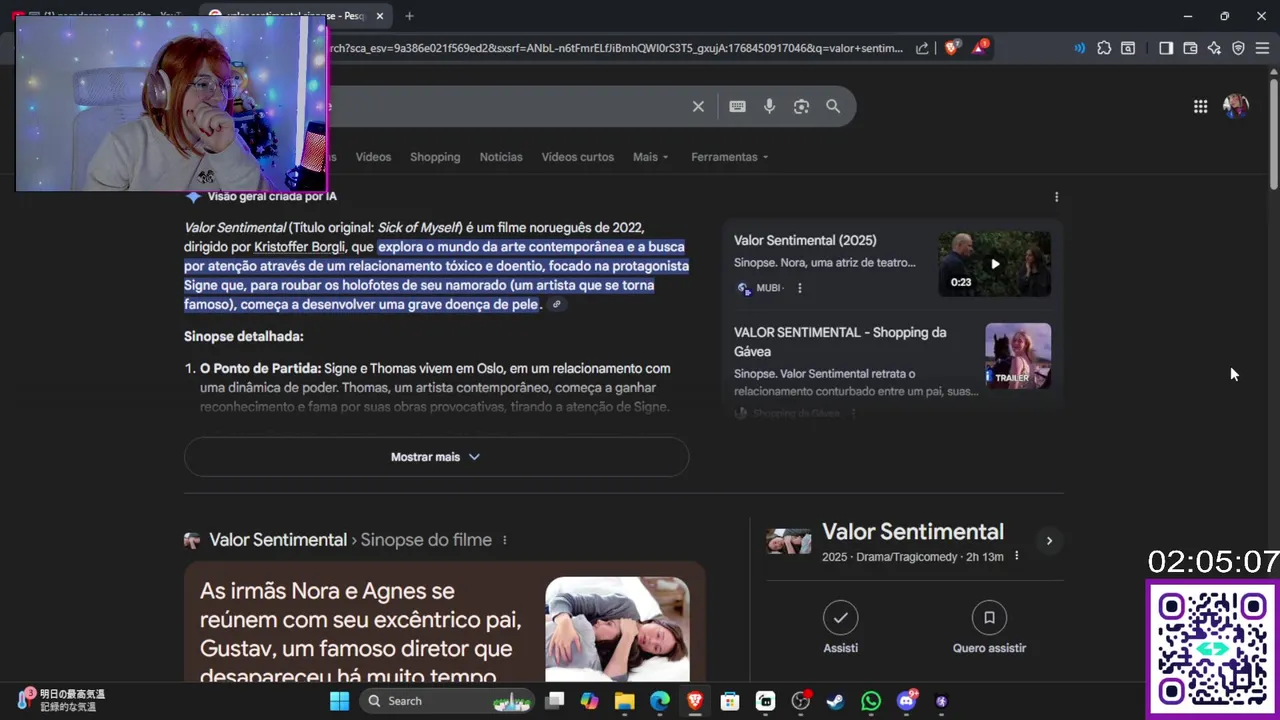Open the weather widget on taskbar
The image size is (1280, 720).
click(62, 700)
